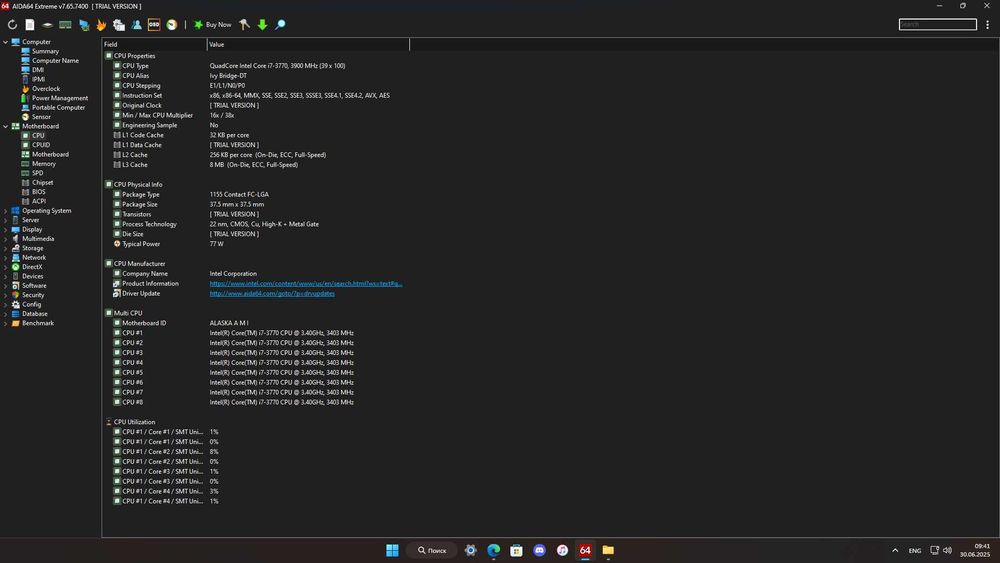Select the CPU Type row
This screenshot has width=1000, height=563.
pos(255,66)
